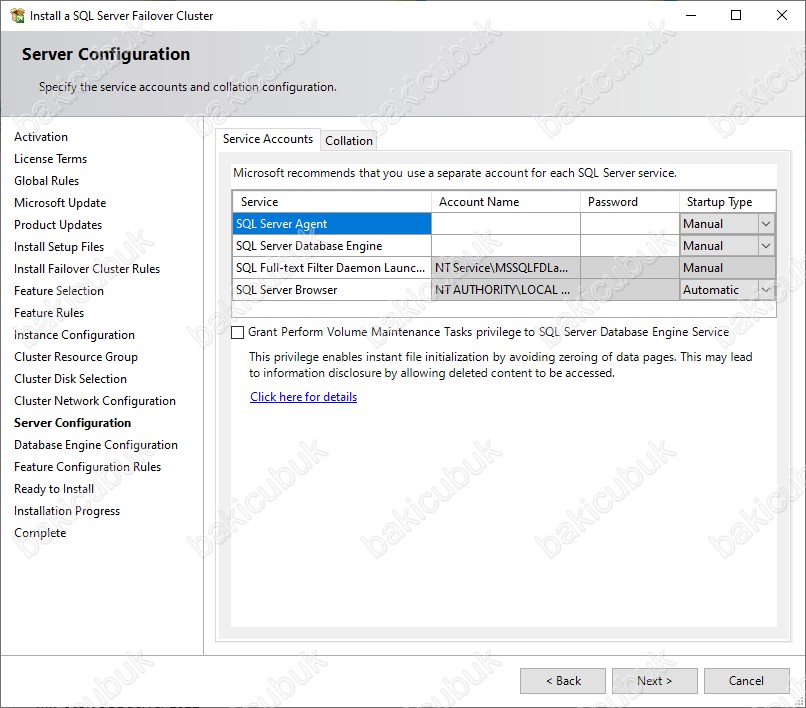The height and width of the screenshot is (708, 806).
Task: Click the Next button
Action: pos(654,681)
